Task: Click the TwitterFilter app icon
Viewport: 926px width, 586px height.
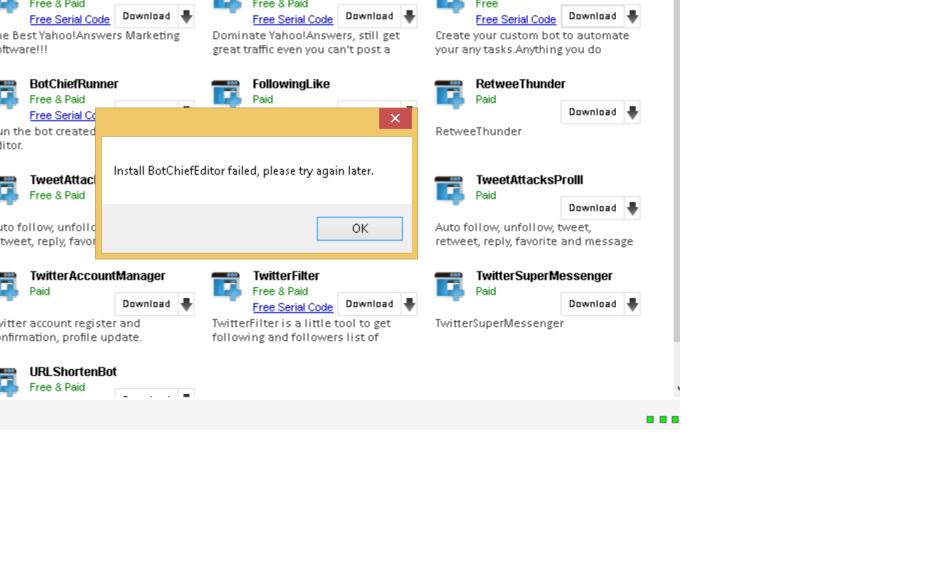Action: click(x=226, y=285)
